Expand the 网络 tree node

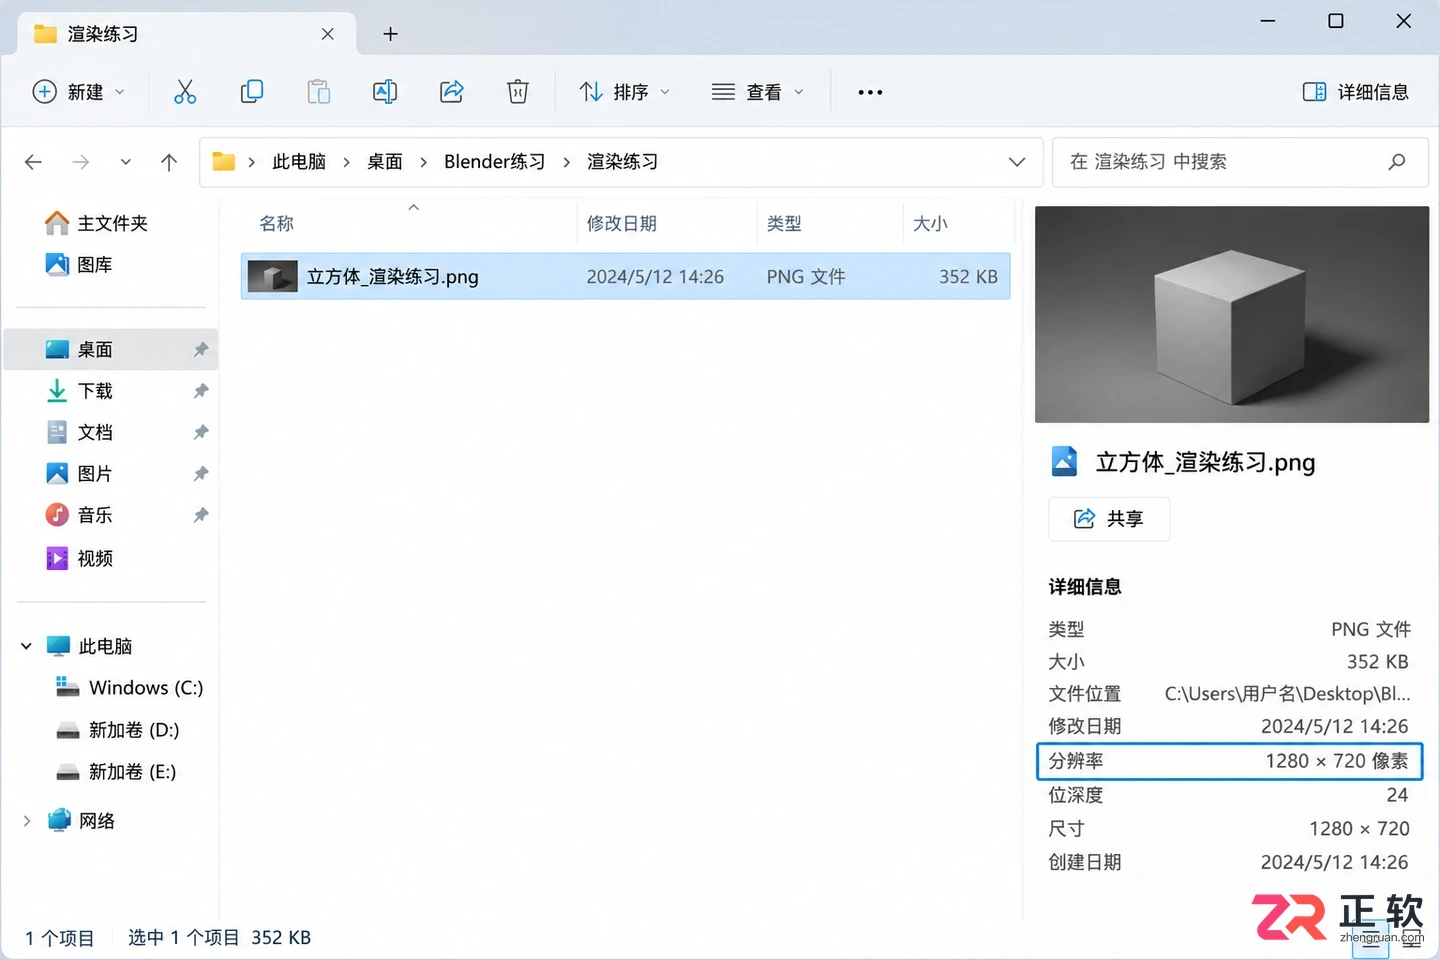tap(27, 821)
